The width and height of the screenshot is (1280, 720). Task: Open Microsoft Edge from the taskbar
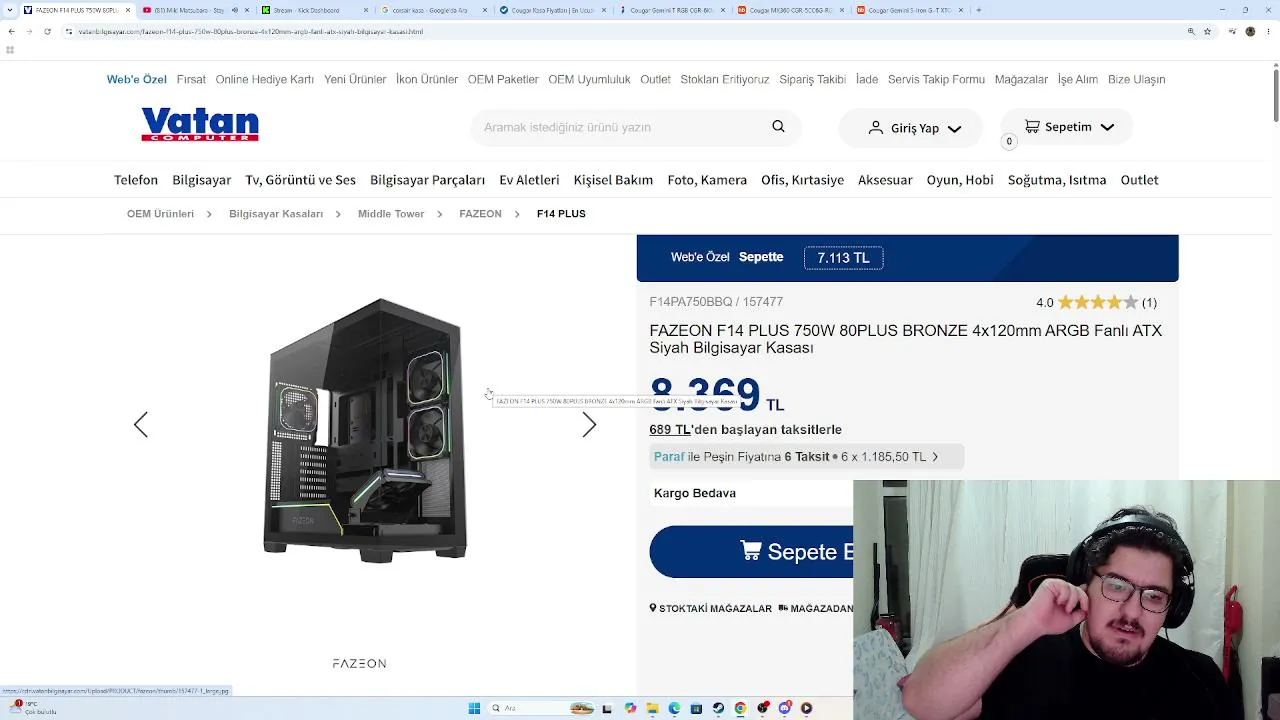(674, 708)
